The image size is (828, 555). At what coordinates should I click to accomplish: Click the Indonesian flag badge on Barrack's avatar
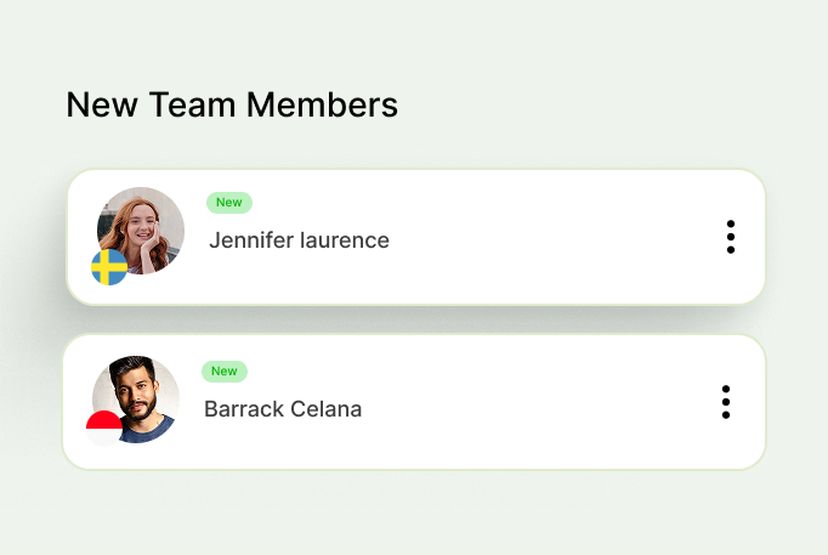tap(104, 428)
